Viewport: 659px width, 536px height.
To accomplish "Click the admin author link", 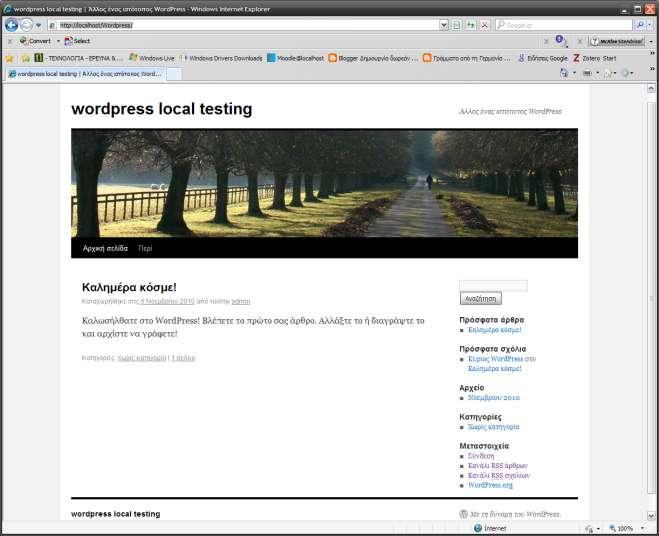I will (241, 301).
